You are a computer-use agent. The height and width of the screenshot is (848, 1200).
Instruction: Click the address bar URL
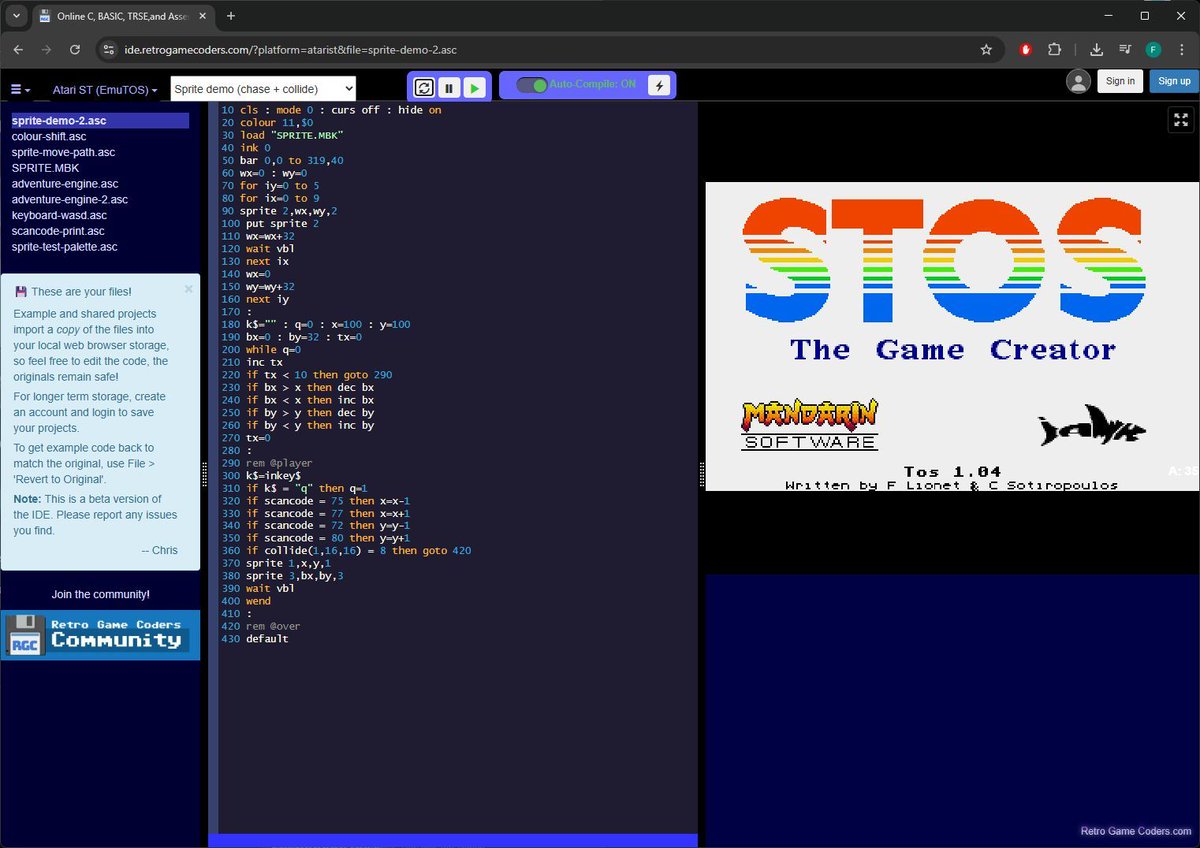(x=291, y=49)
